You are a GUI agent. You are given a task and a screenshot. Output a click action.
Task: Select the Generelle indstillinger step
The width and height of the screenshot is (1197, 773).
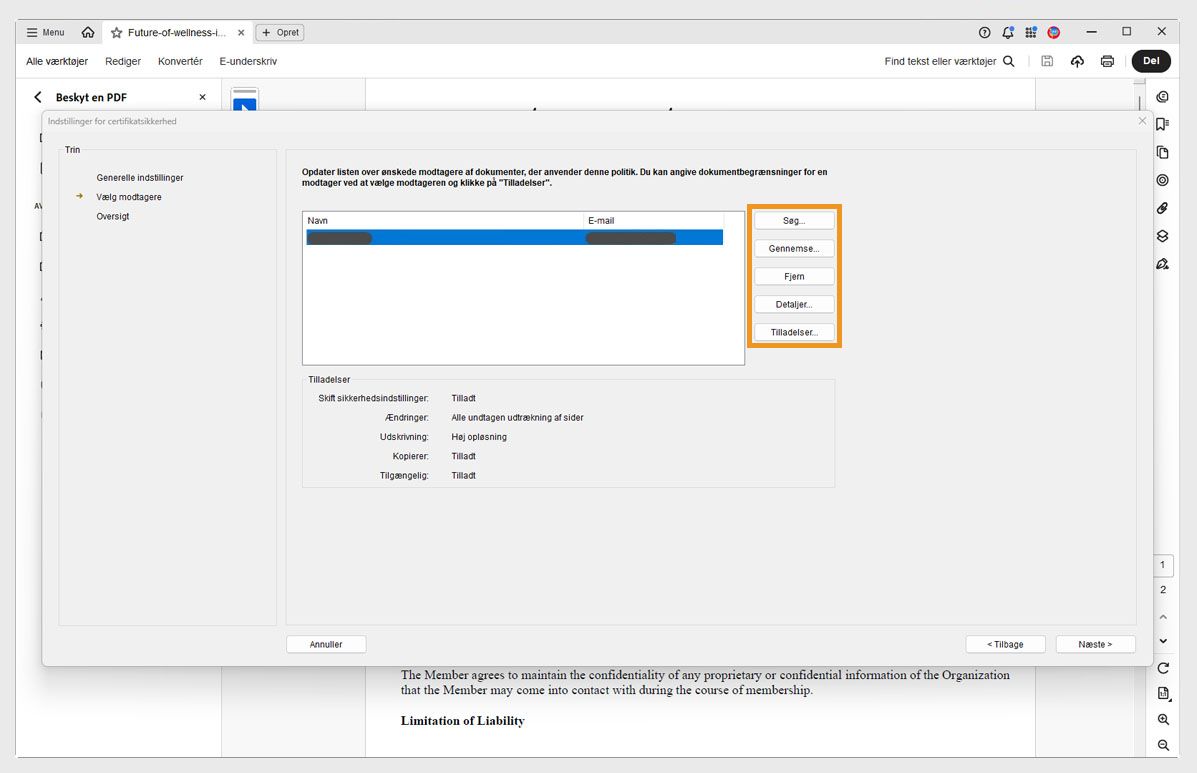pos(140,177)
